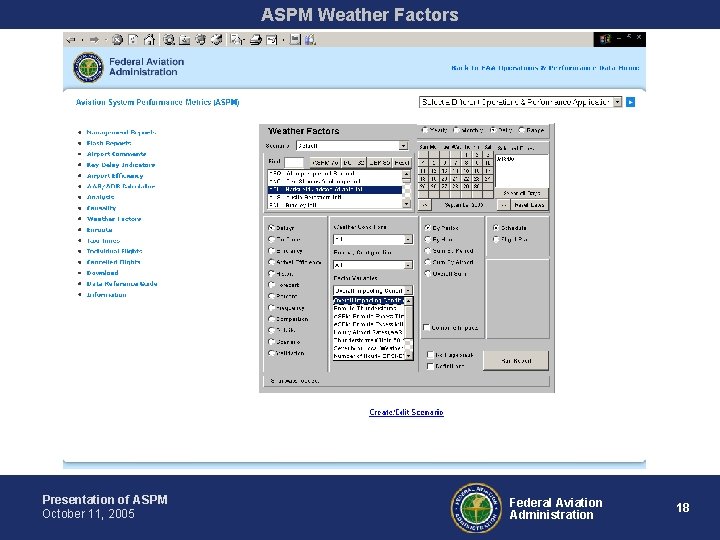Screen dimensions: 720x540
Task: Select the Daily radio button
Action: 493,130
